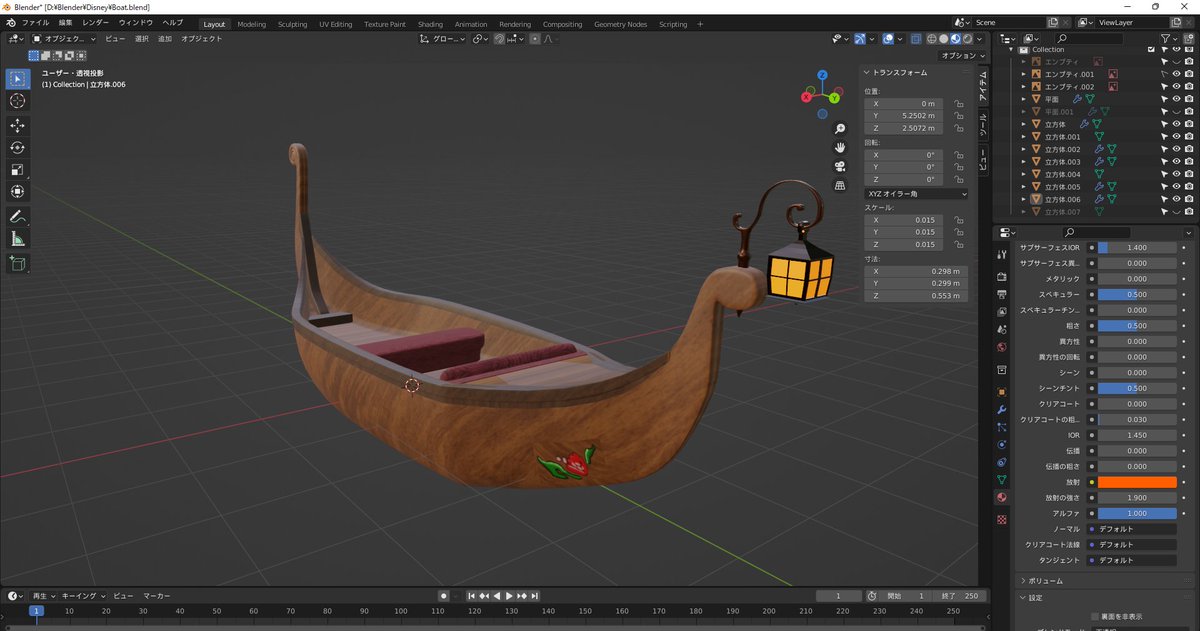Adjust the アルファ slider
This screenshot has width=1200, height=631.
tap(1137, 513)
